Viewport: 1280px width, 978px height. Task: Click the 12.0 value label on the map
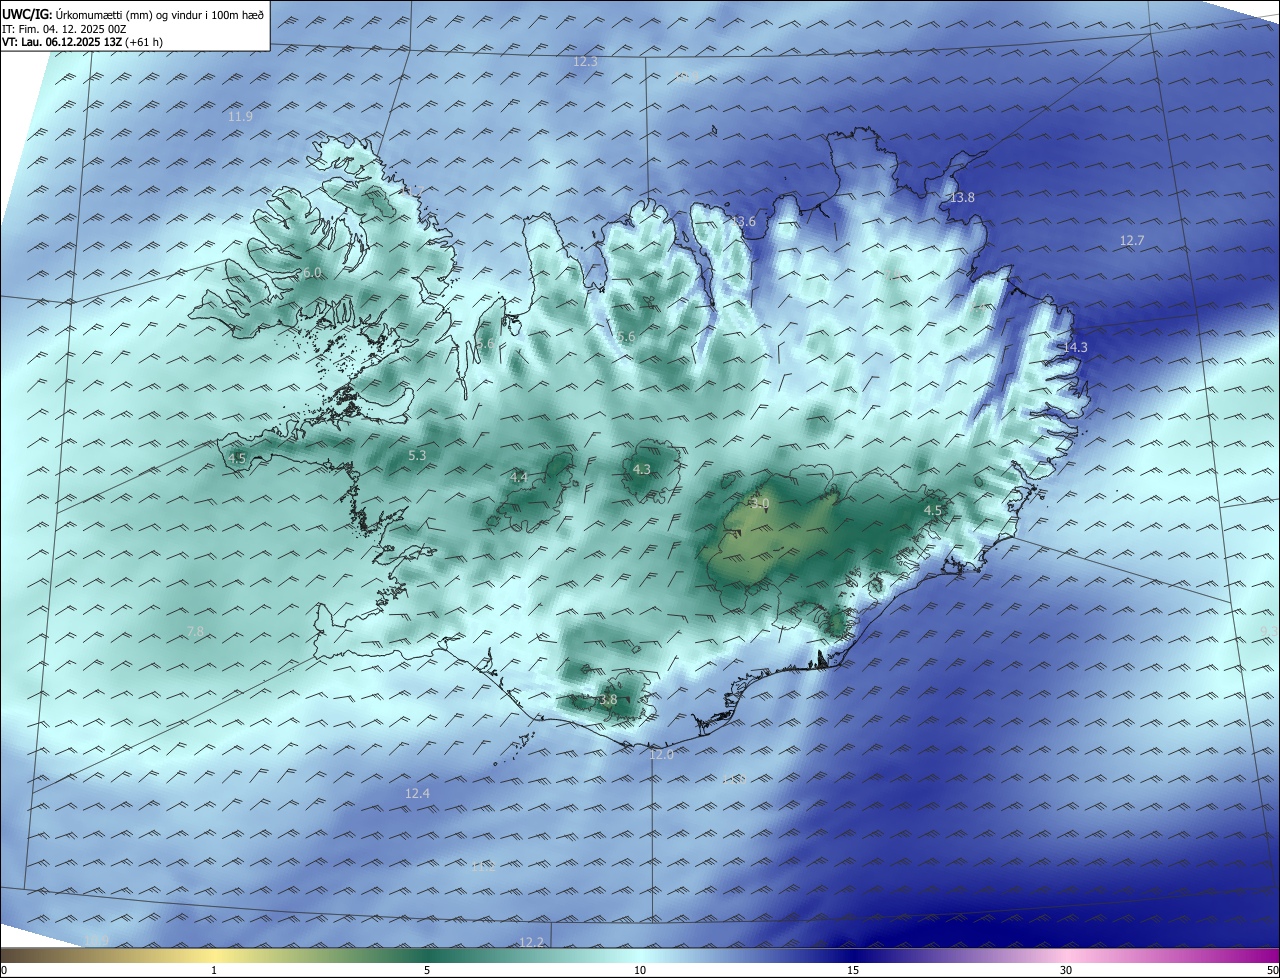662,755
